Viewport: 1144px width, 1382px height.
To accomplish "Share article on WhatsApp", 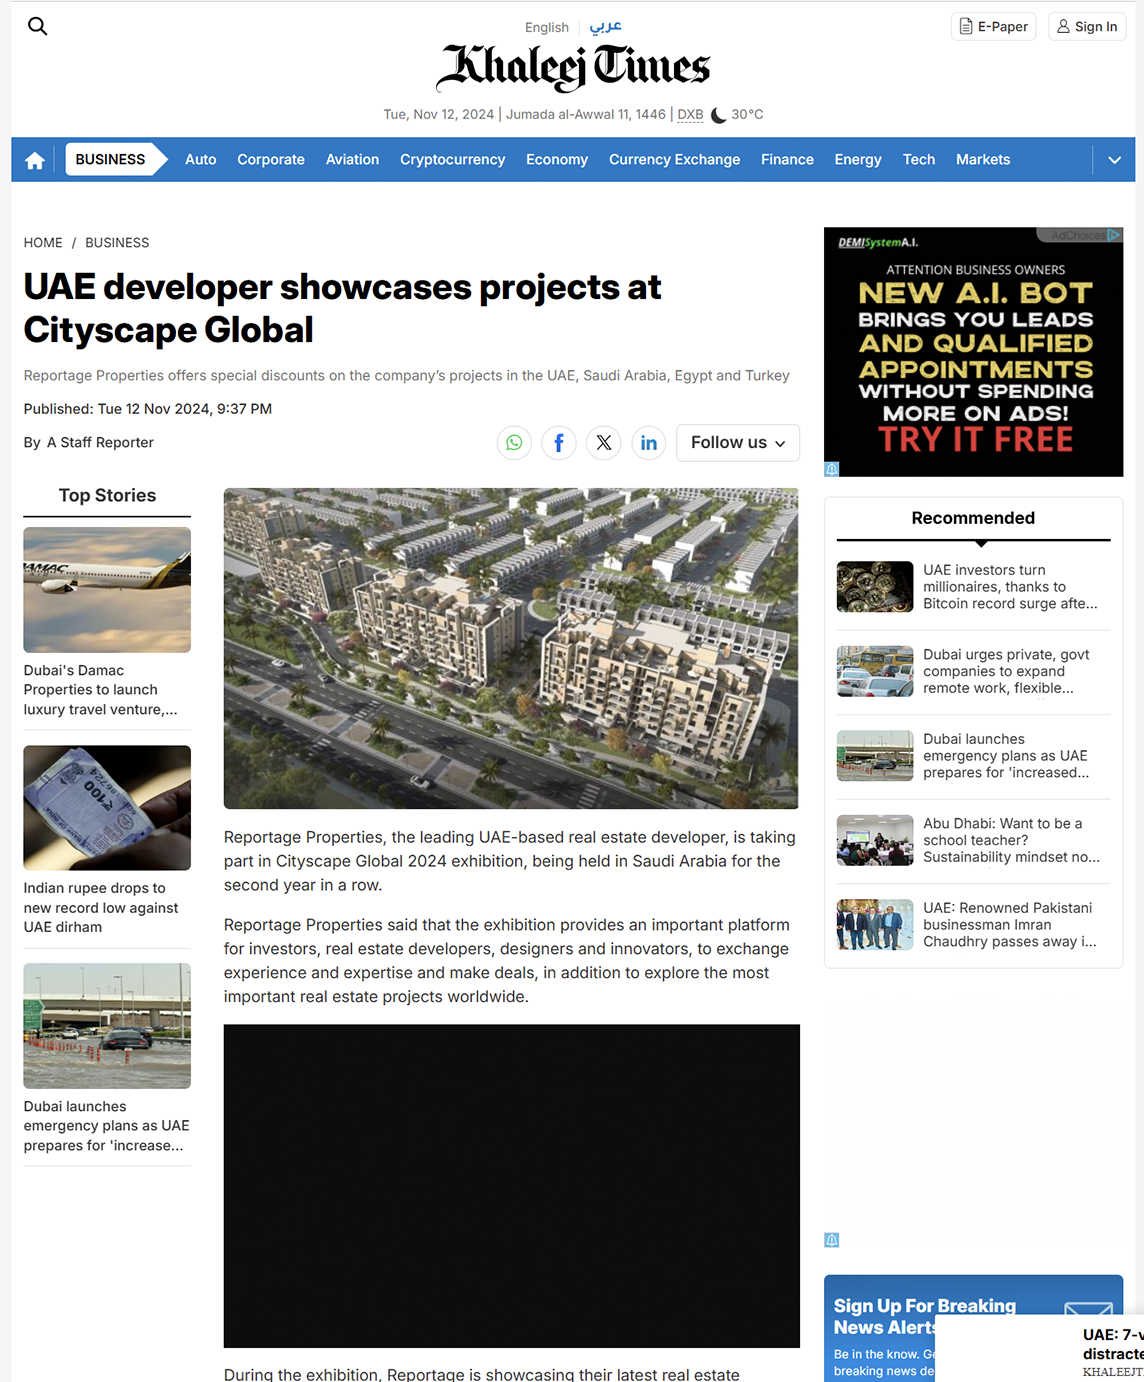I will click(514, 442).
